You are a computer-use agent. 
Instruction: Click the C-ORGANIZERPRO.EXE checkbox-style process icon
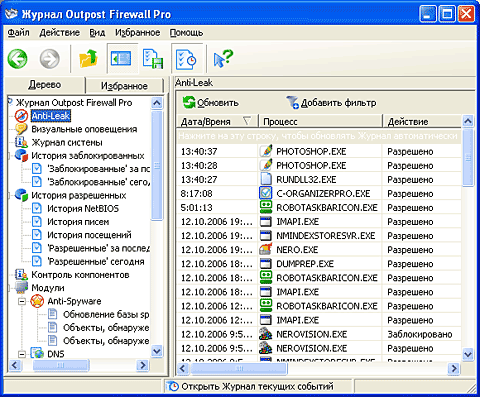point(266,193)
